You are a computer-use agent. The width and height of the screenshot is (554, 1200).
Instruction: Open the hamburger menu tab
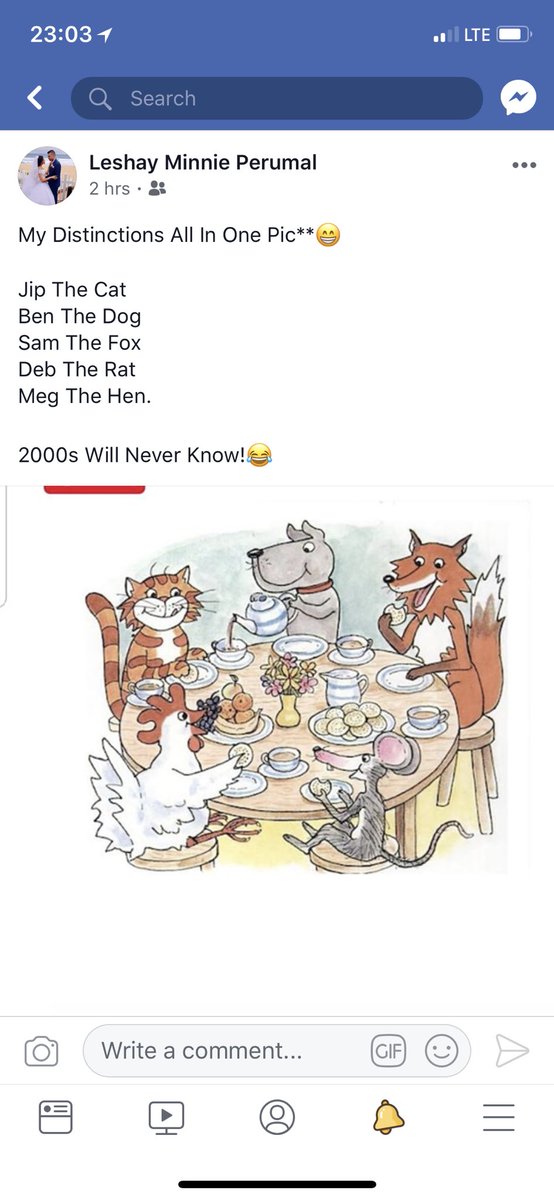498,1116
